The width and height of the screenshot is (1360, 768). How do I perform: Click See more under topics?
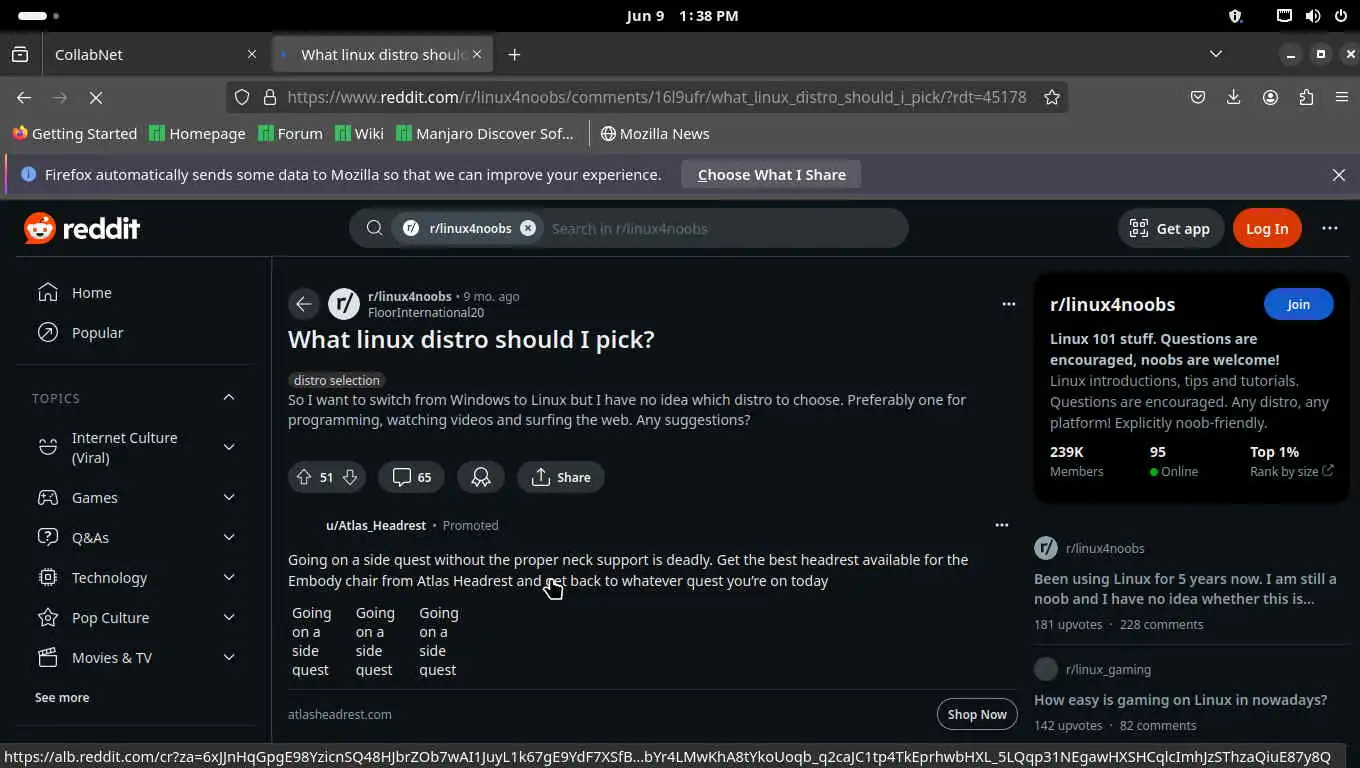[x=62, y=697]
